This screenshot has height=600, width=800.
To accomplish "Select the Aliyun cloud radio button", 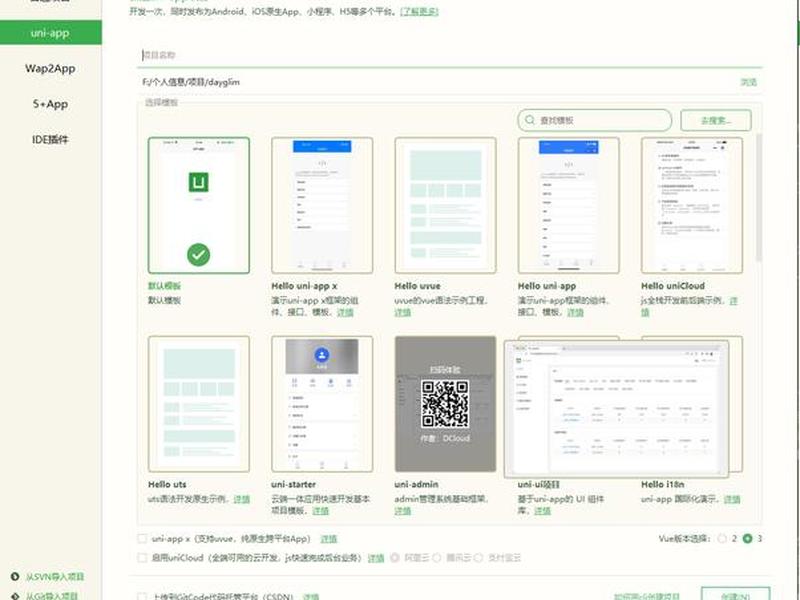I will tap(394, 558).
